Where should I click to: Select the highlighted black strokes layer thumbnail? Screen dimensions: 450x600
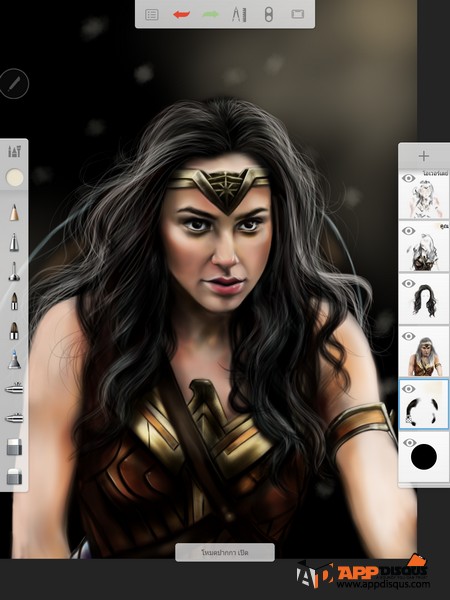(x=424, y=405)
